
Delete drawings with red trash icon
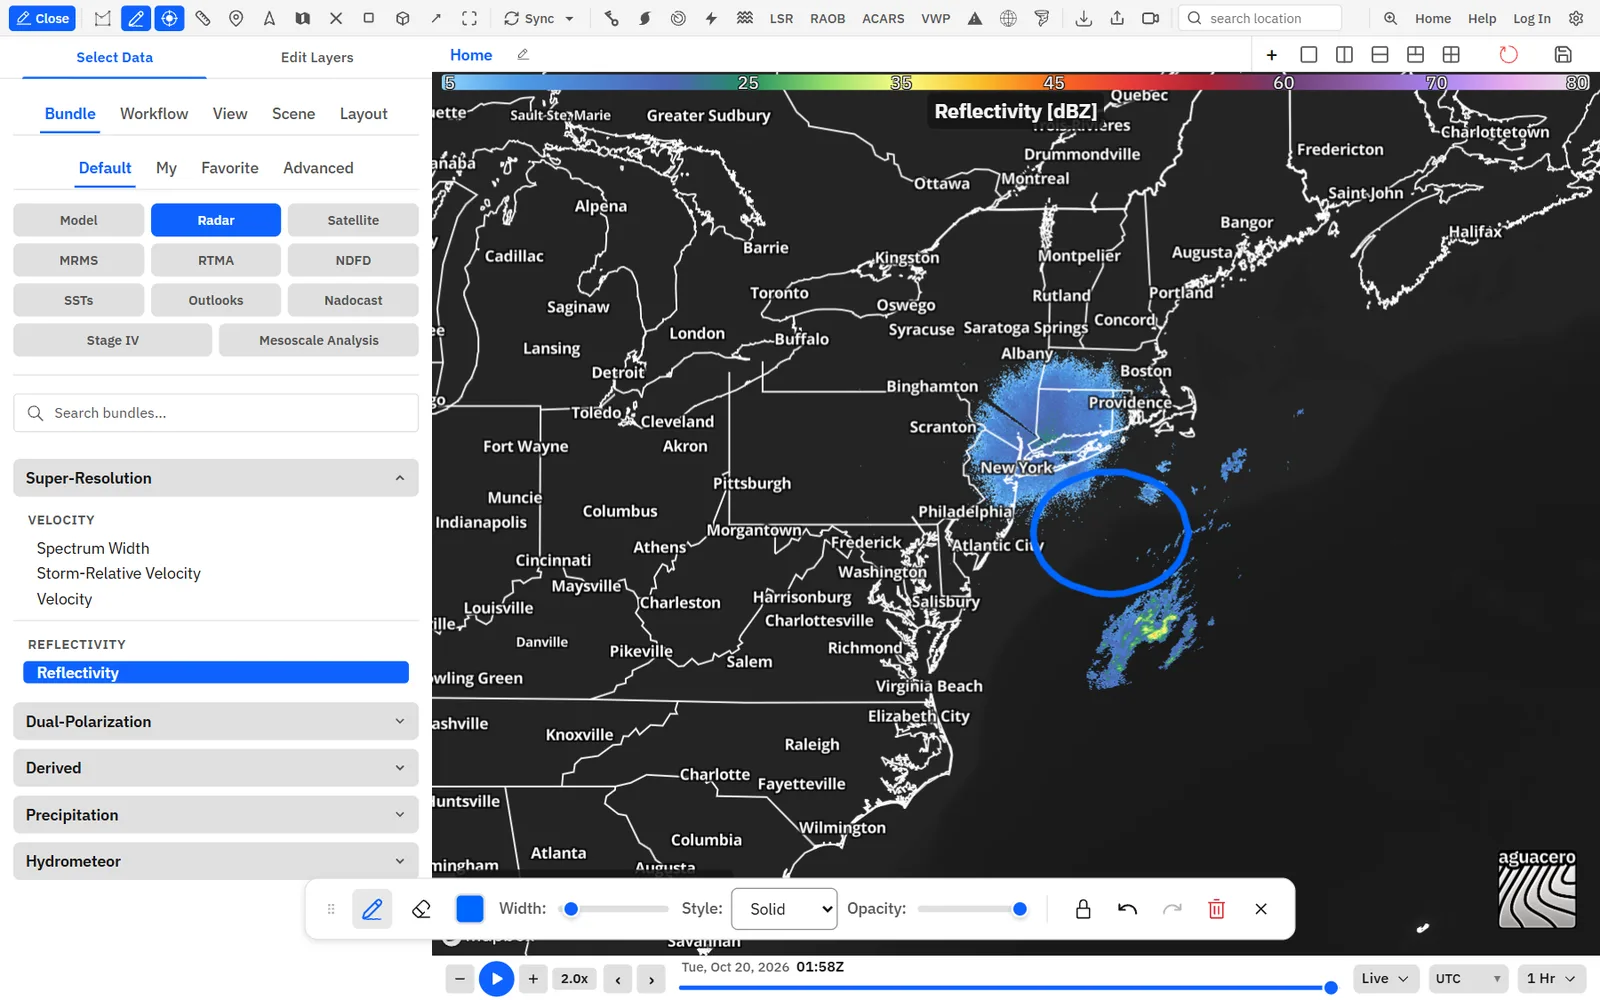[x=1216, y=909]
